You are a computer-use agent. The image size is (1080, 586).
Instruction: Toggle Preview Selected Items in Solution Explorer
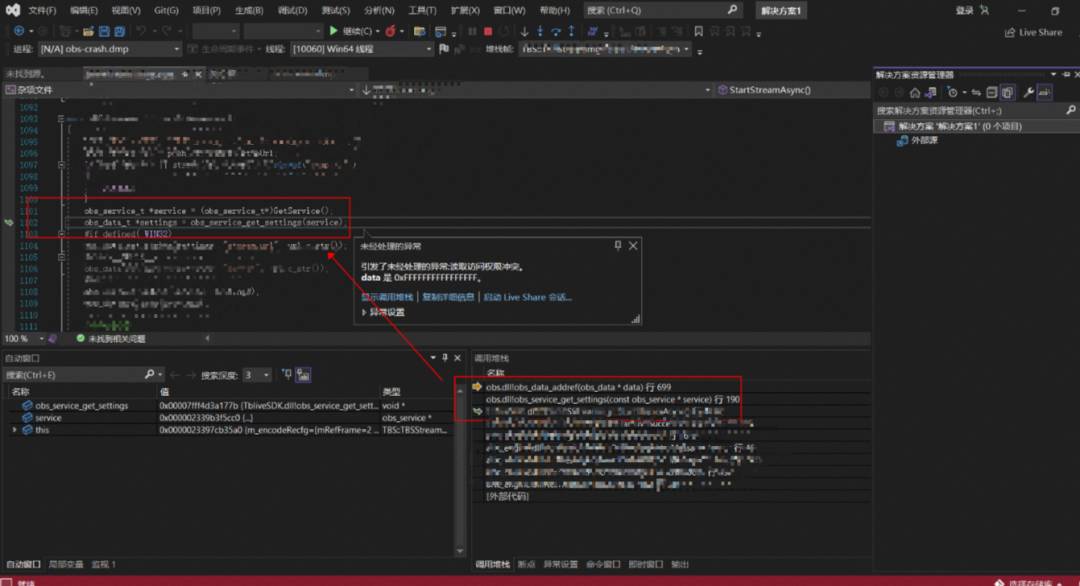tap(1045, 92)
